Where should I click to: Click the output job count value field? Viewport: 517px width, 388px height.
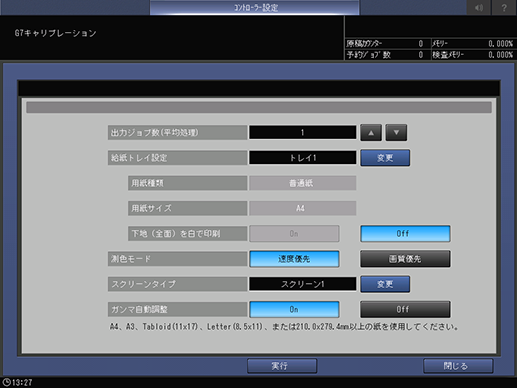coord(303,133)
